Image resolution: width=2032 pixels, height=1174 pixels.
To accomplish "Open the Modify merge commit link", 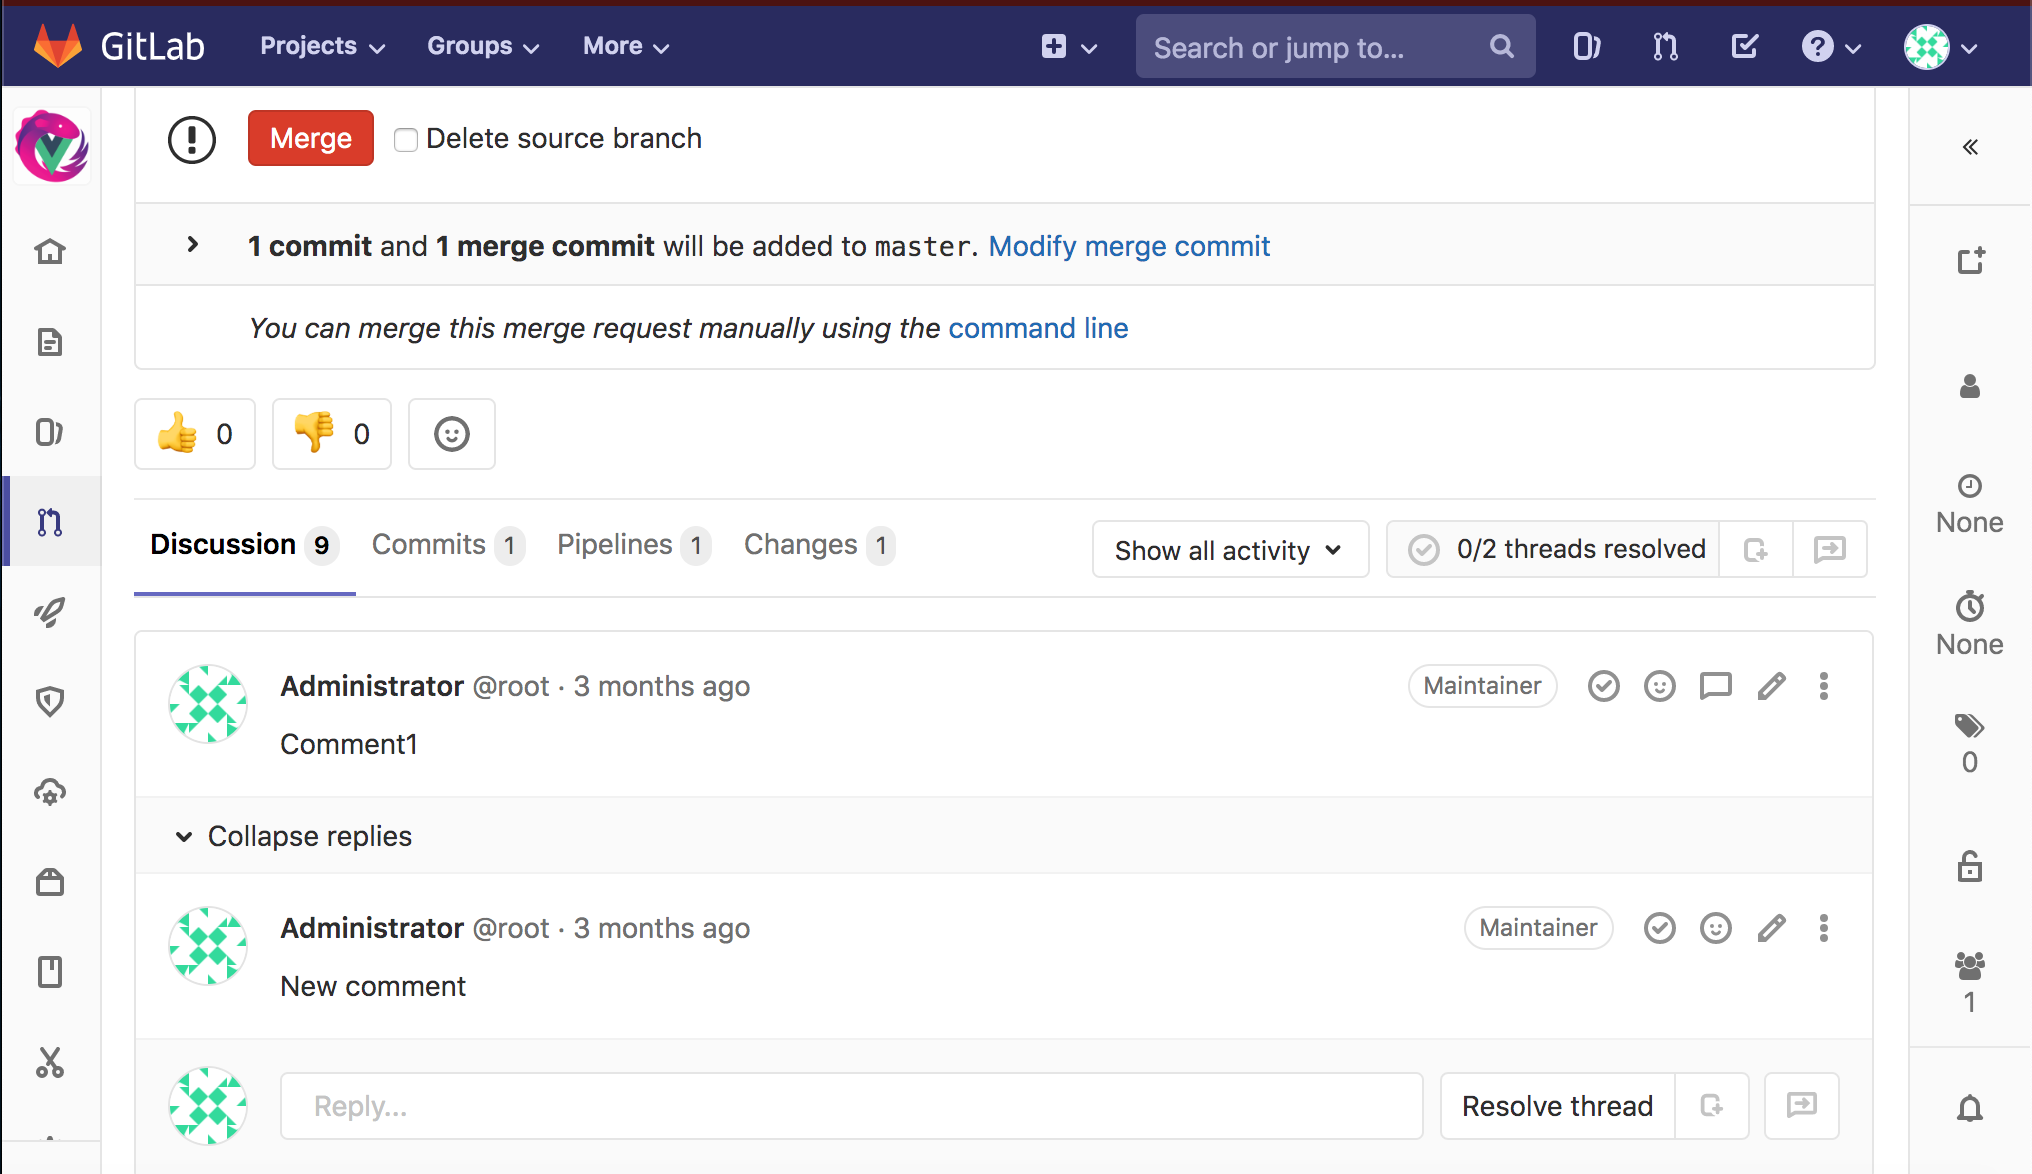I will pos(1129,246).
